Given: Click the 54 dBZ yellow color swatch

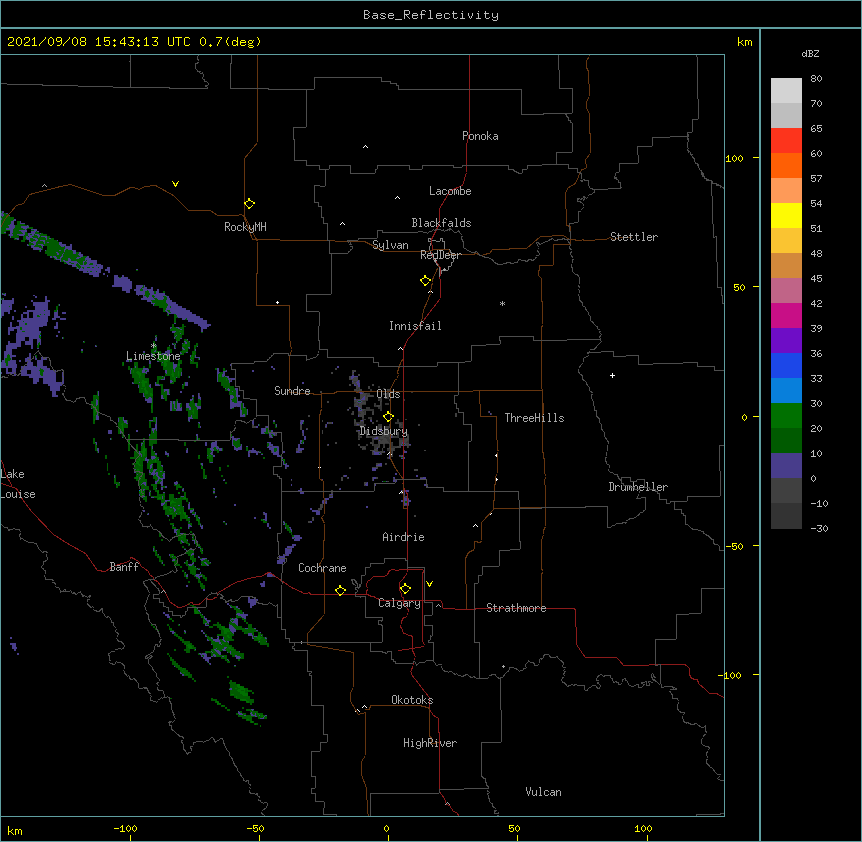Looking at the screenshot, I should click(786, 215).
